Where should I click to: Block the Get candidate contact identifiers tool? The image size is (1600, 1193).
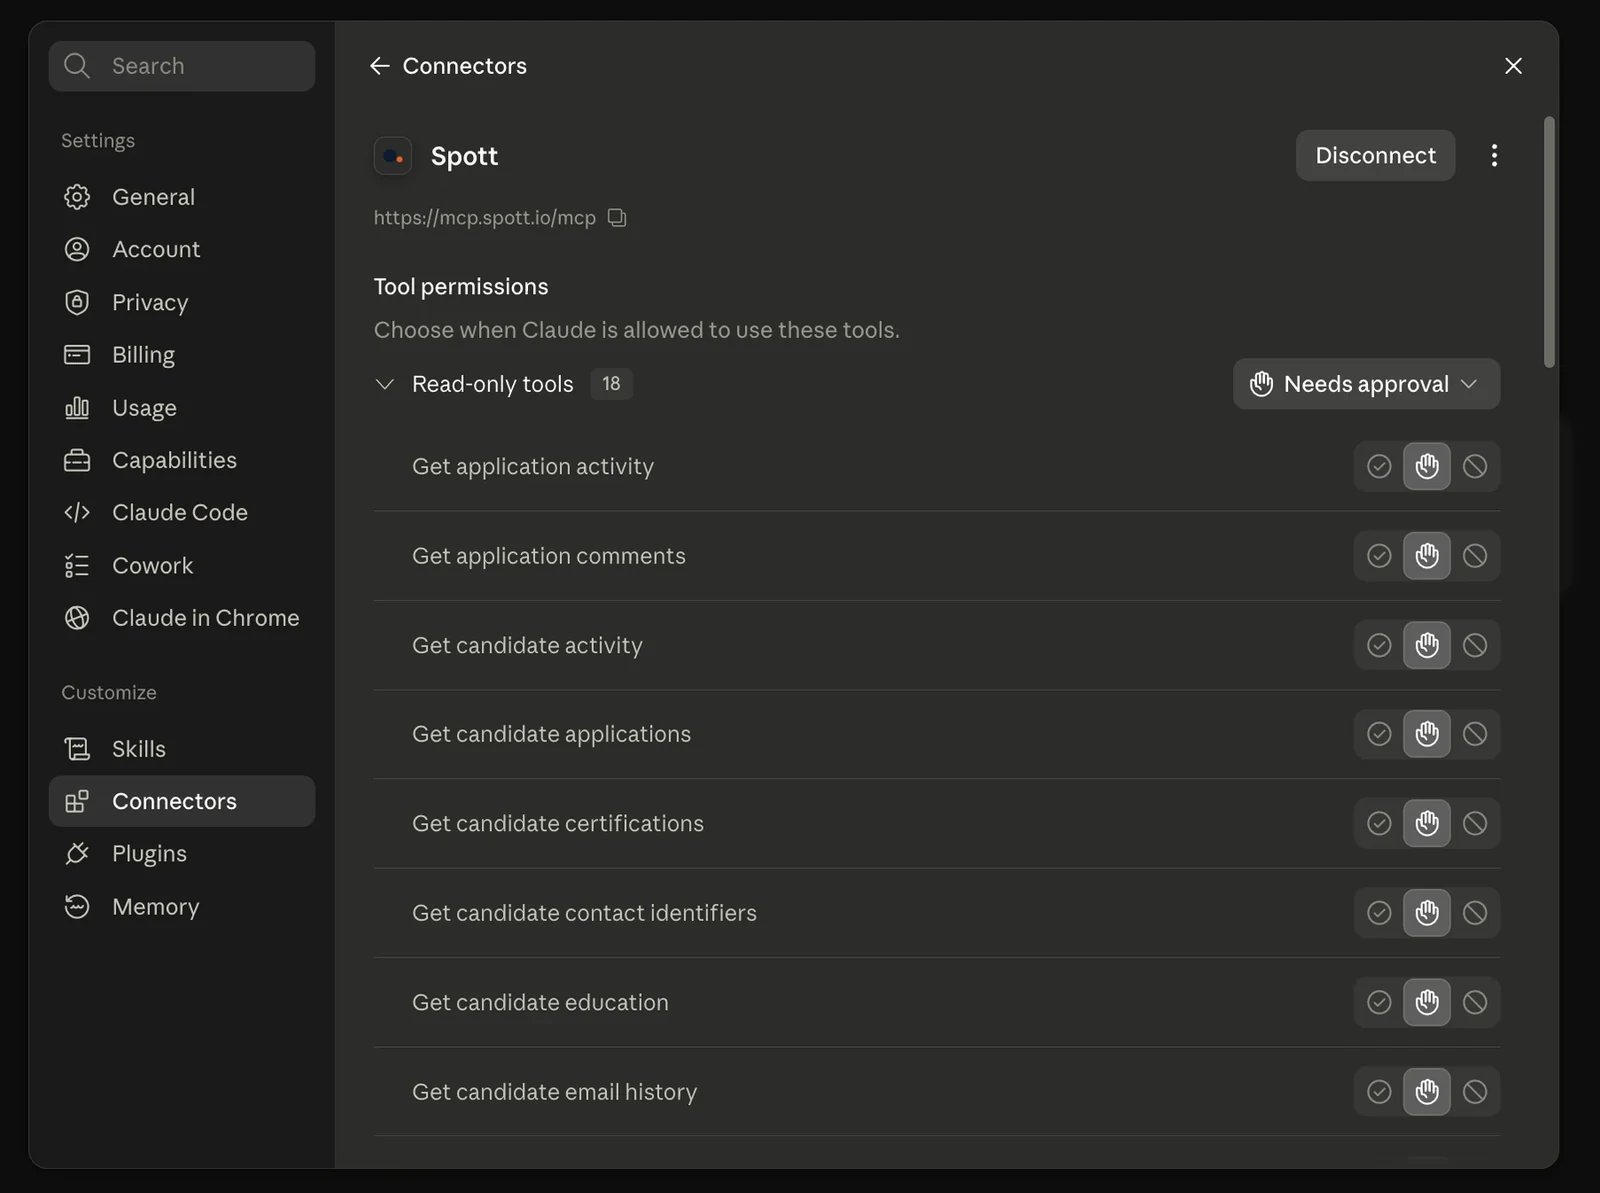pos(1475,913)
